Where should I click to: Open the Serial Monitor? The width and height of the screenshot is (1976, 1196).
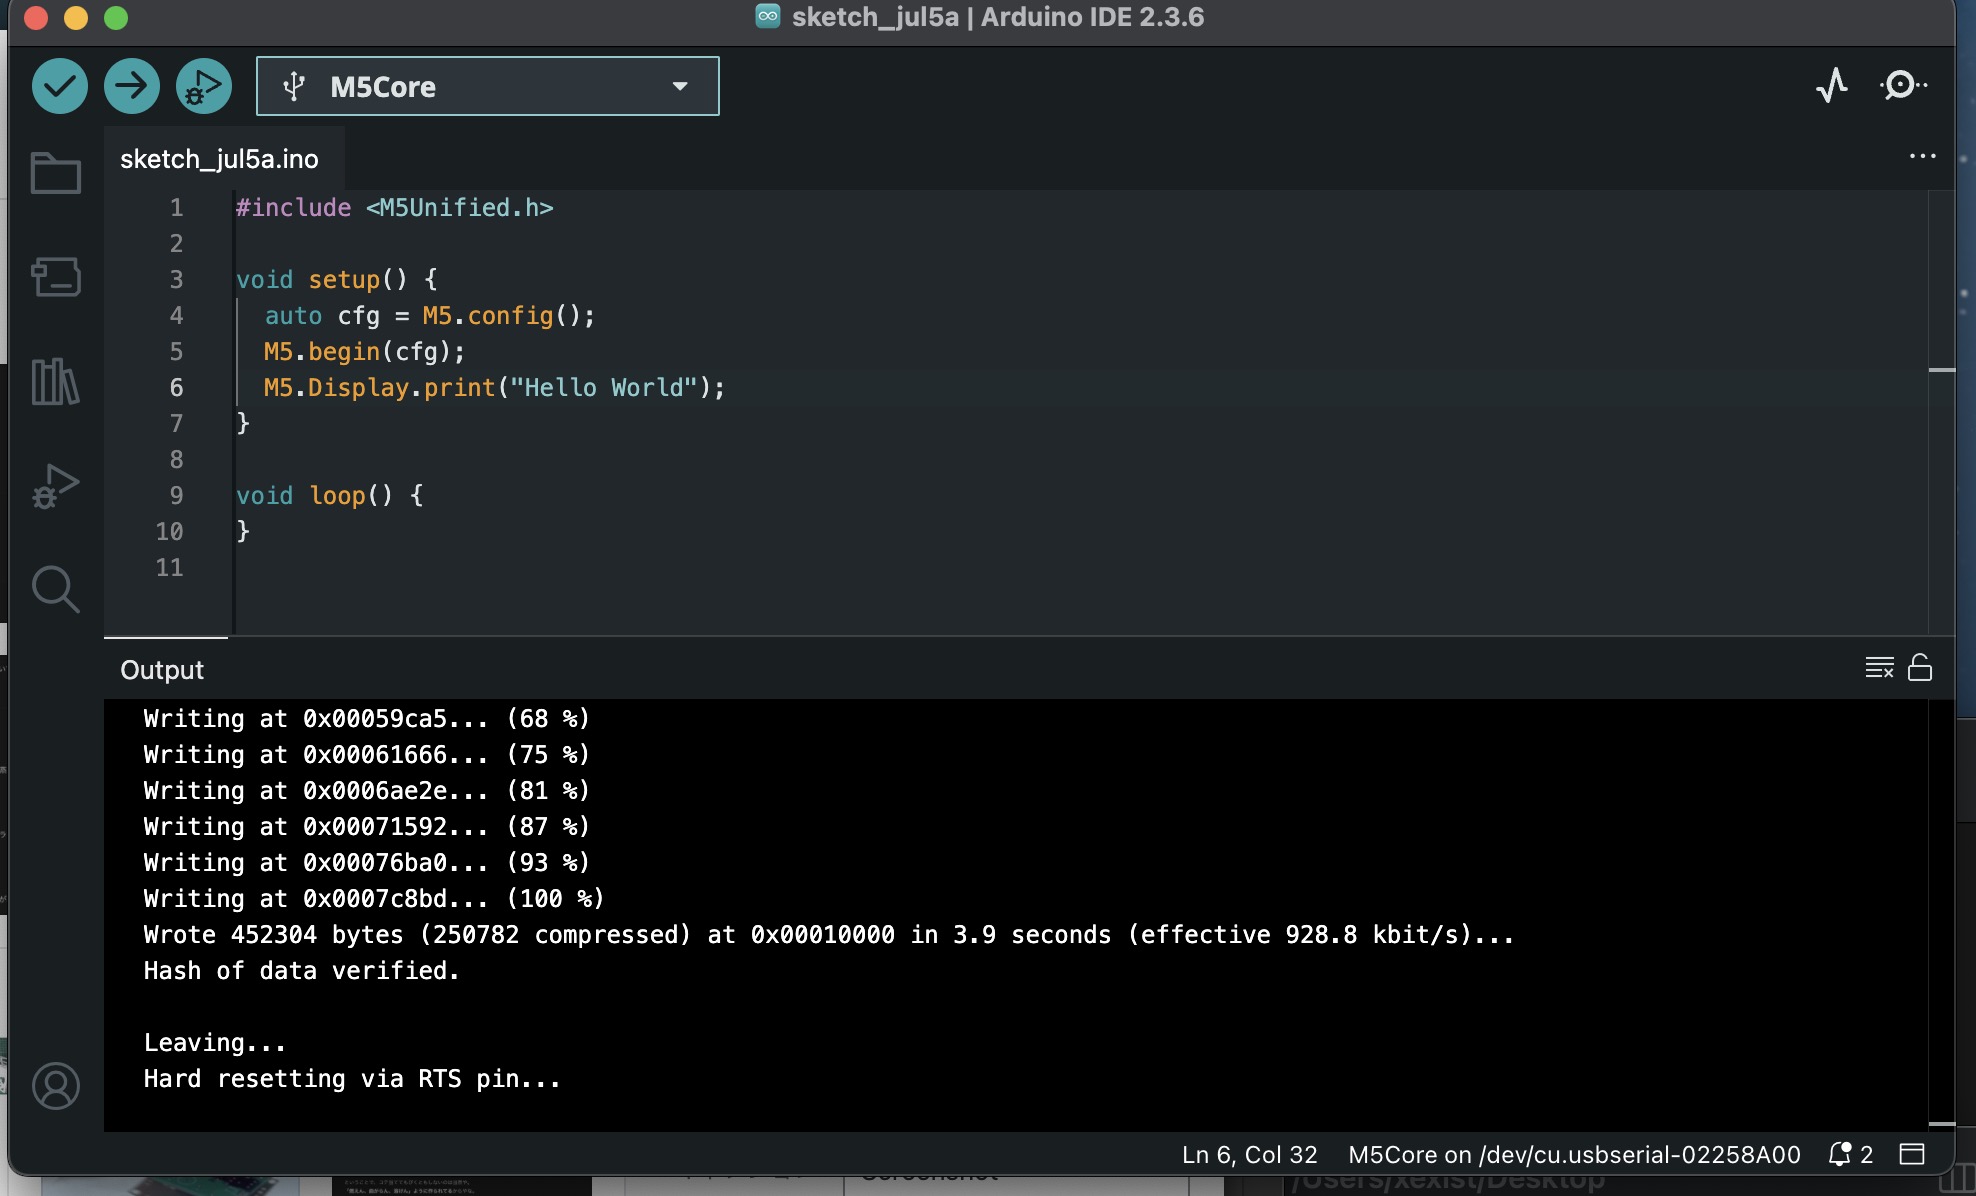[x=1903, y=85]
